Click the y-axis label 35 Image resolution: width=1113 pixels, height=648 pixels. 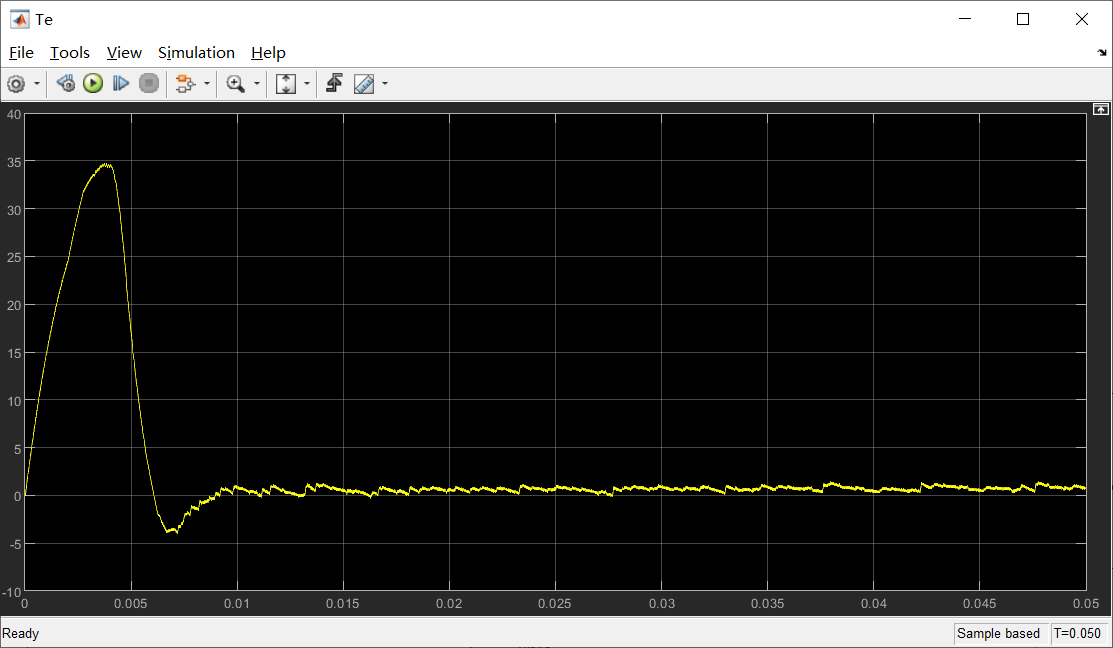click(x=13, y=162)
